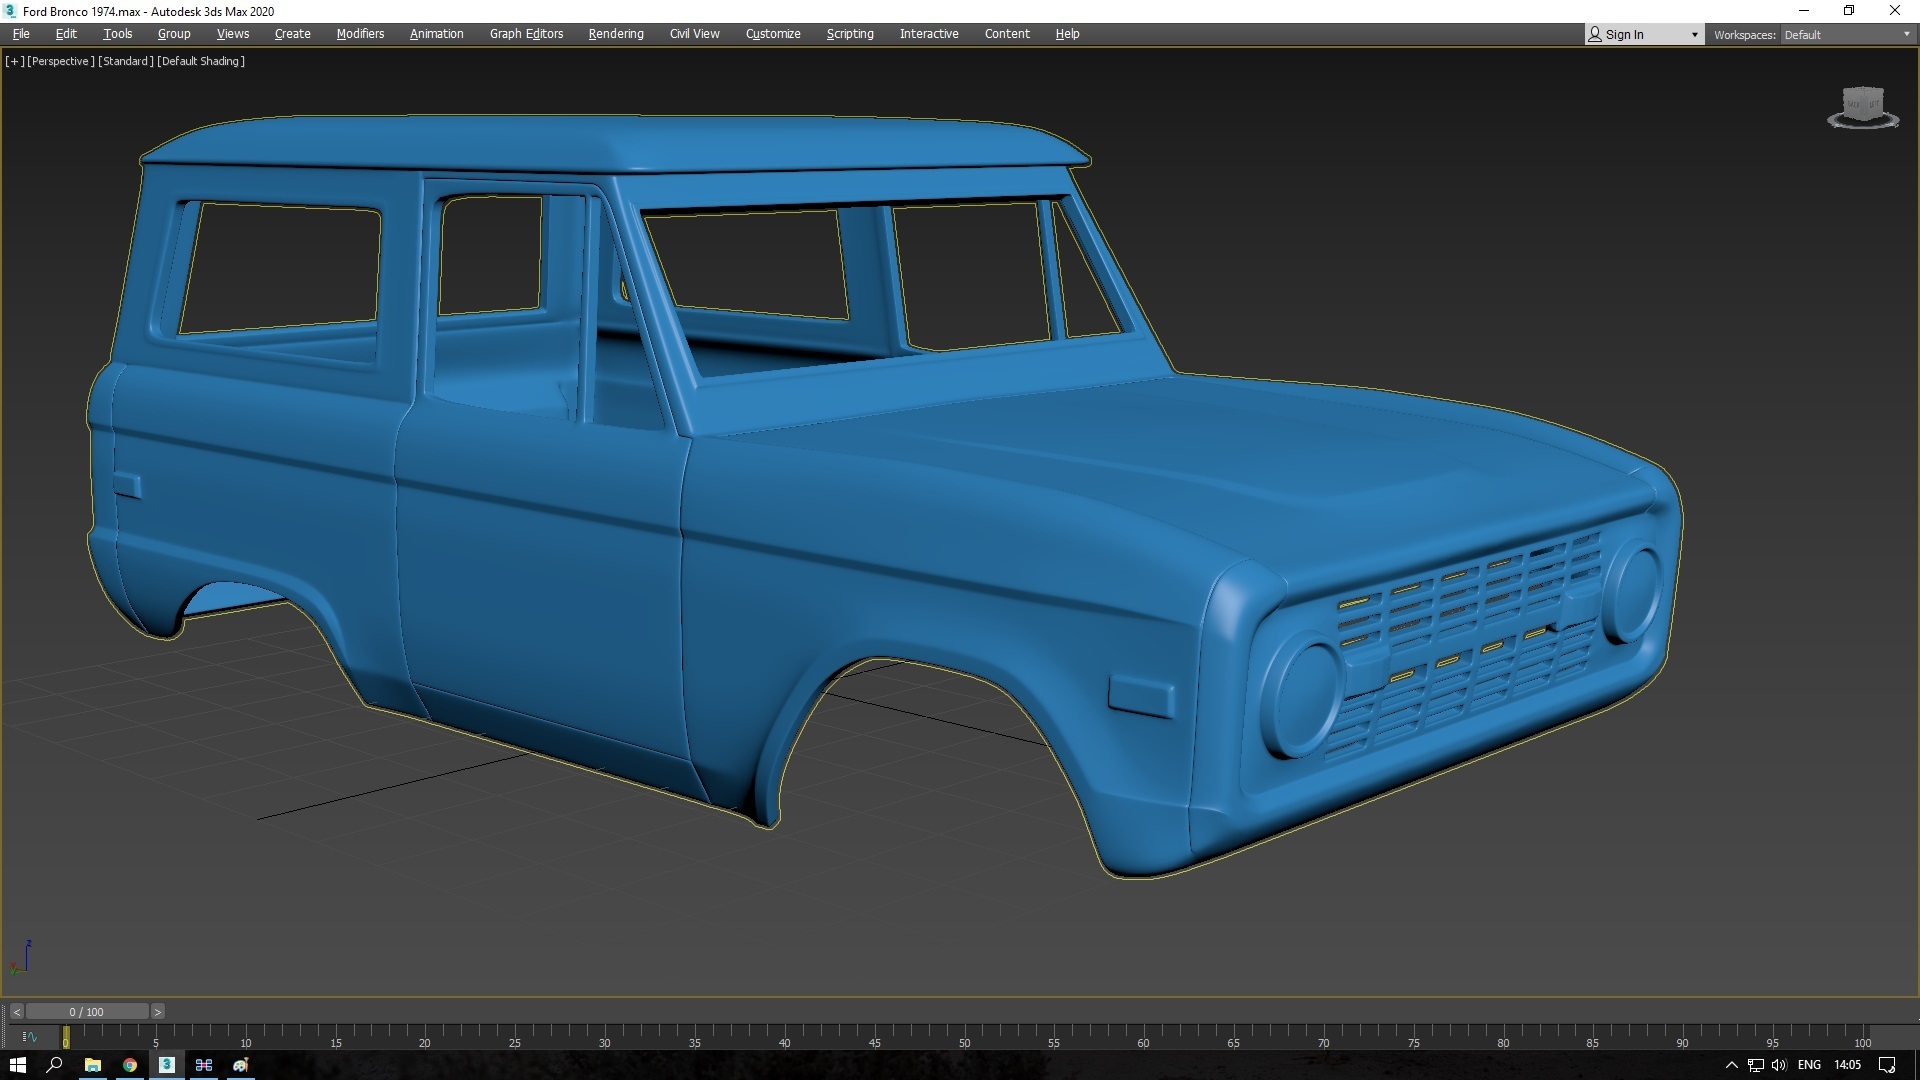Click the Sign In account icon

[x=1596, y=33]
